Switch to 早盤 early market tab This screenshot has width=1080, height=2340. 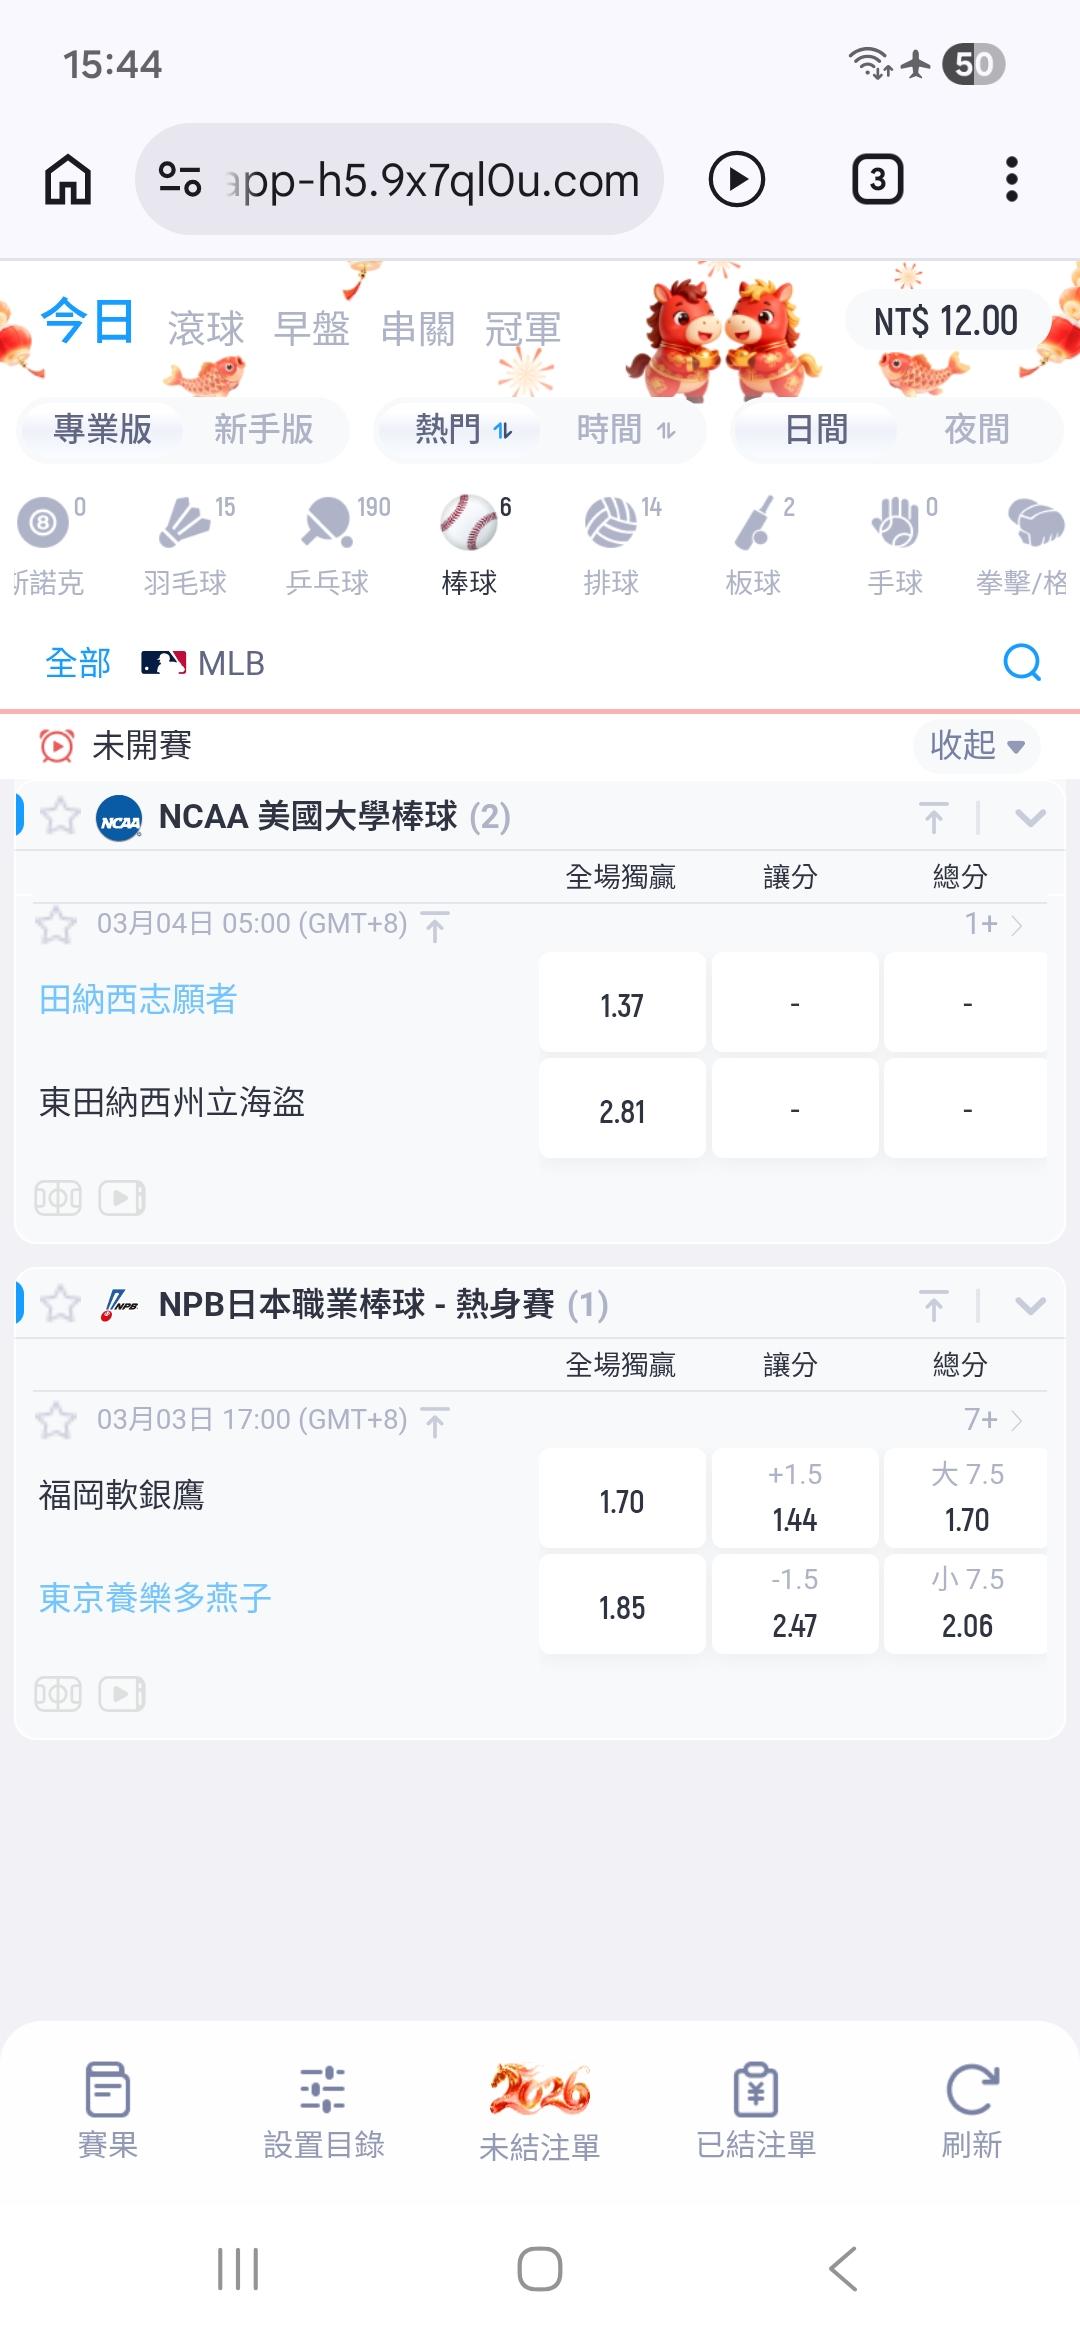click(x=312, y=328)
